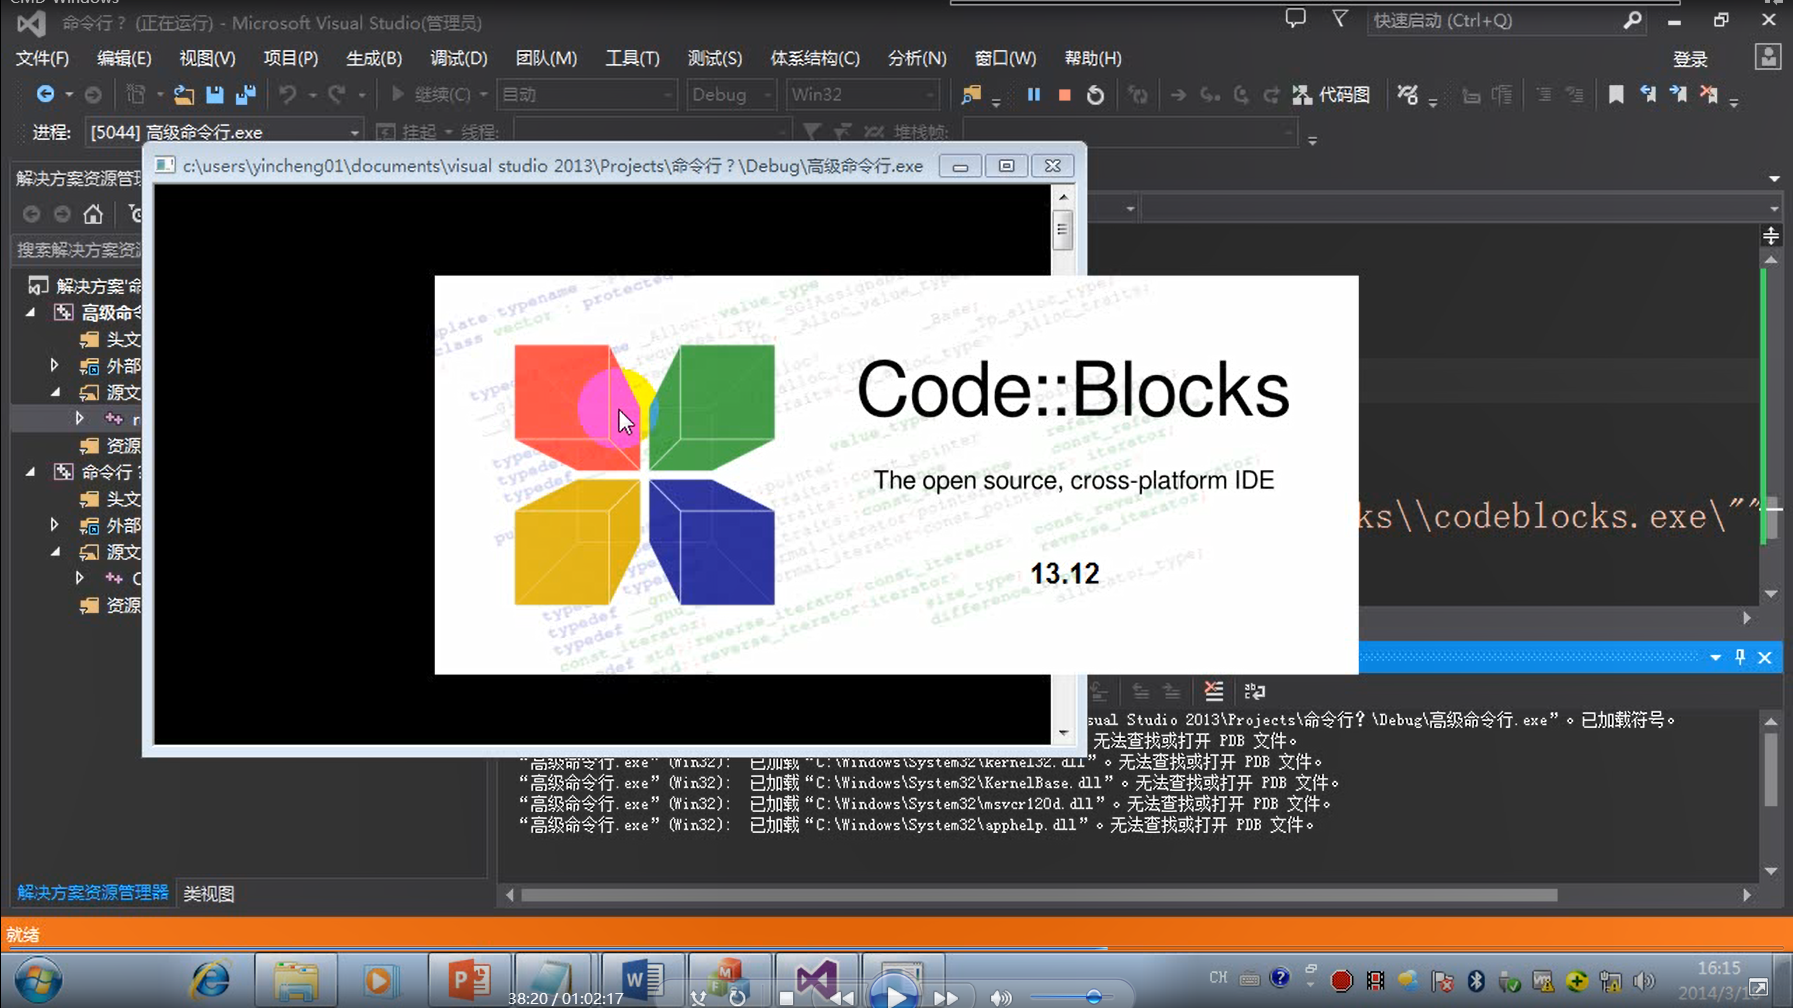Viewport: 1793px width, 1008px height.
Task: Open the Win32 platform dropdown
Action: tap(861, 95)
